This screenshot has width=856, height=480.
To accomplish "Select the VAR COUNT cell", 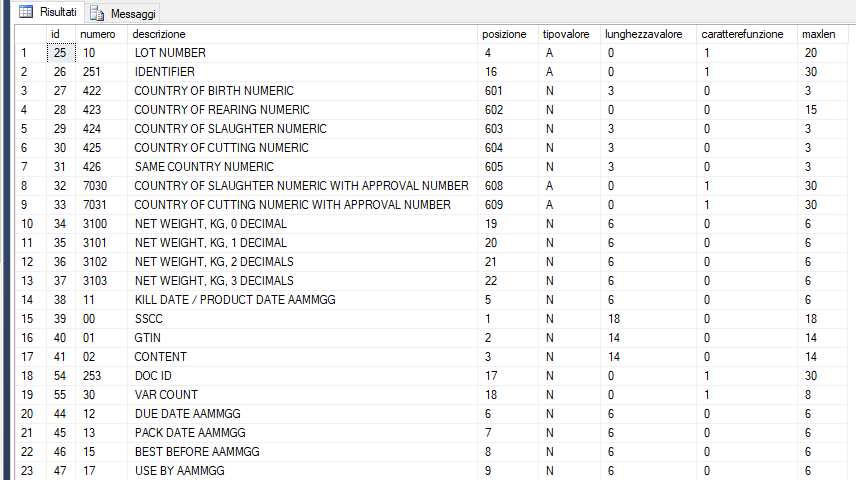I will [x=166, y=395].
